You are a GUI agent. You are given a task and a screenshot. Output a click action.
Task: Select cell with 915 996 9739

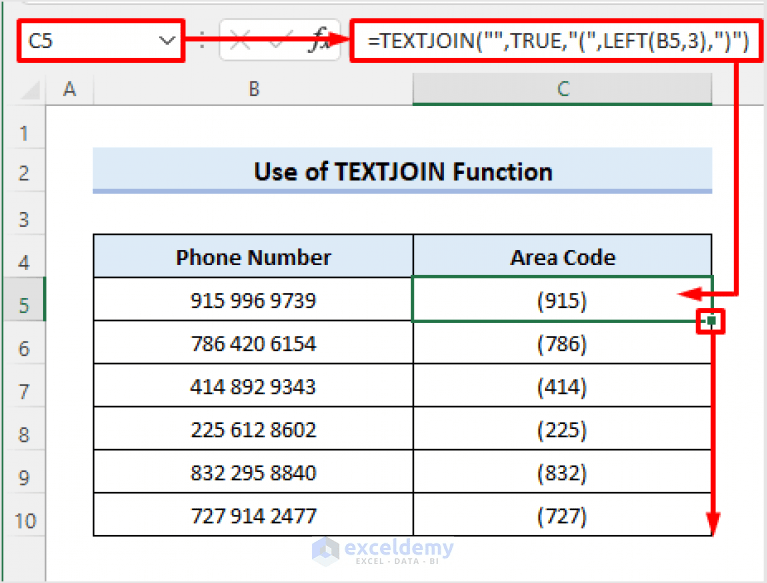coord(253,300)
